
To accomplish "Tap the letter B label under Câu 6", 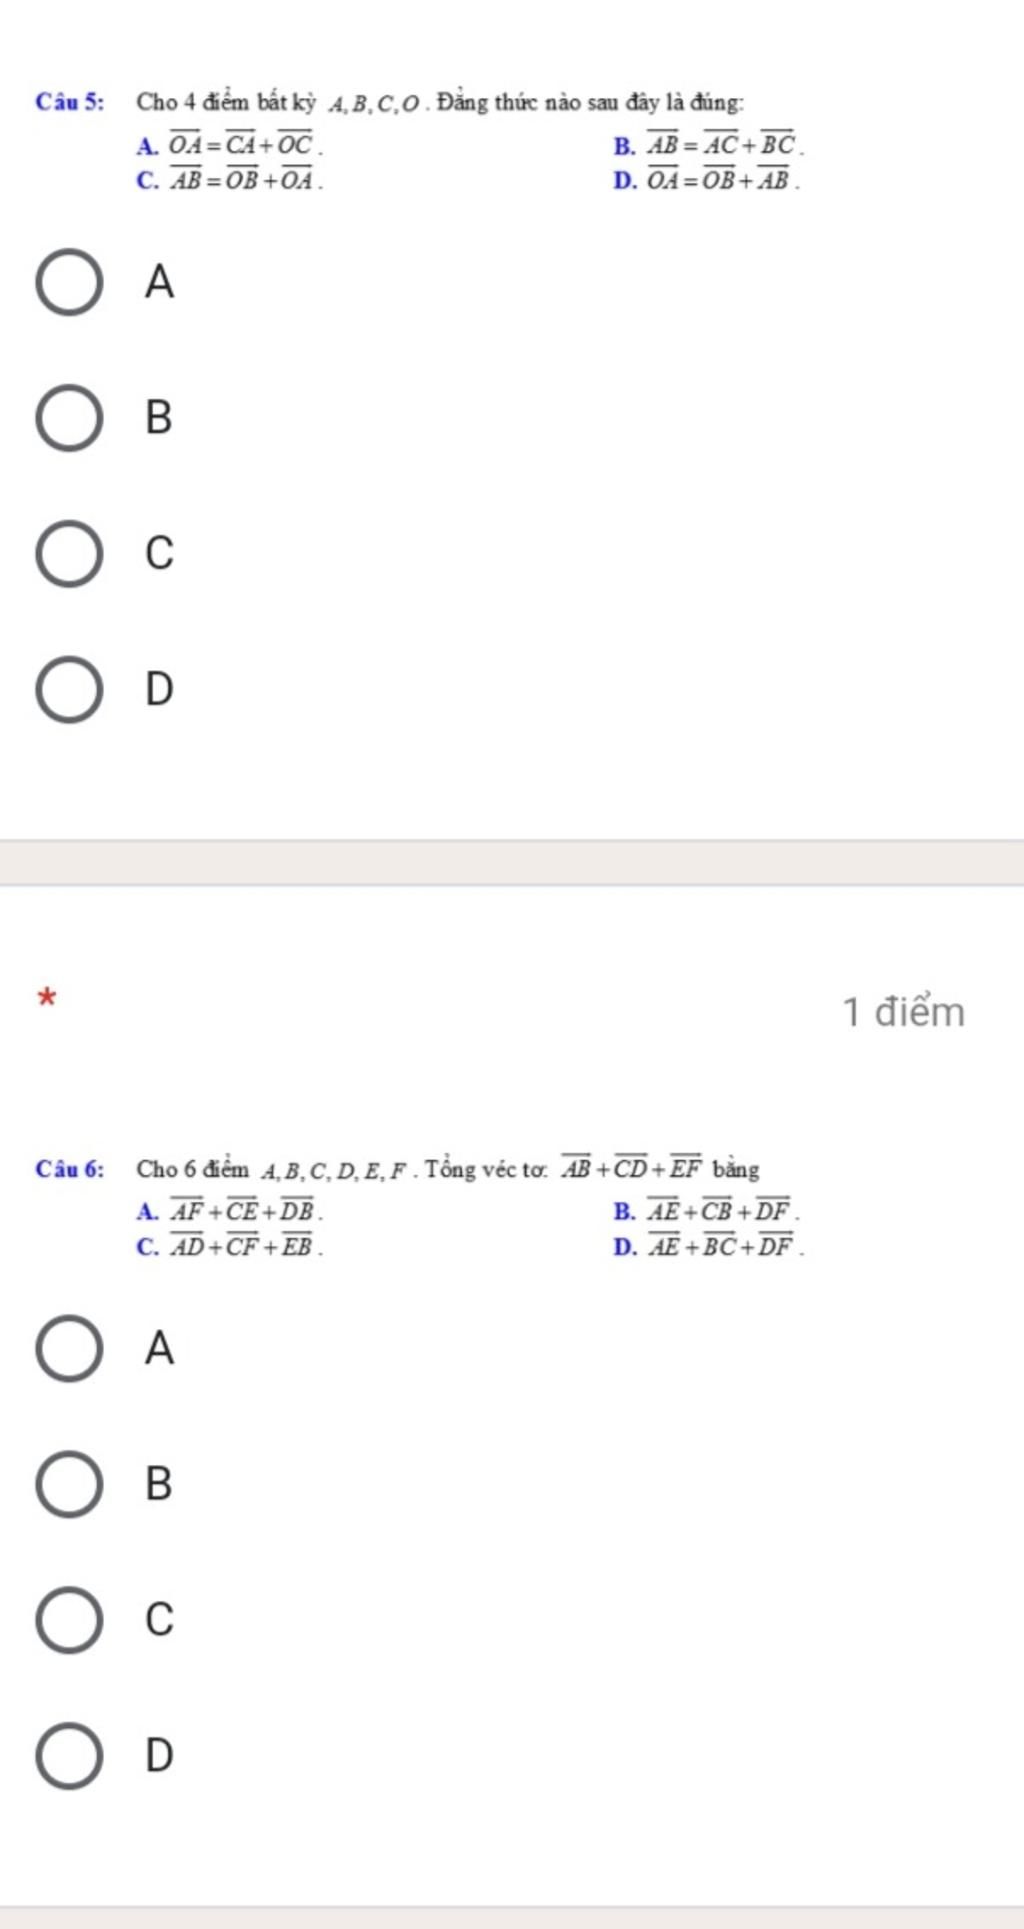I will click(159, 1483).
